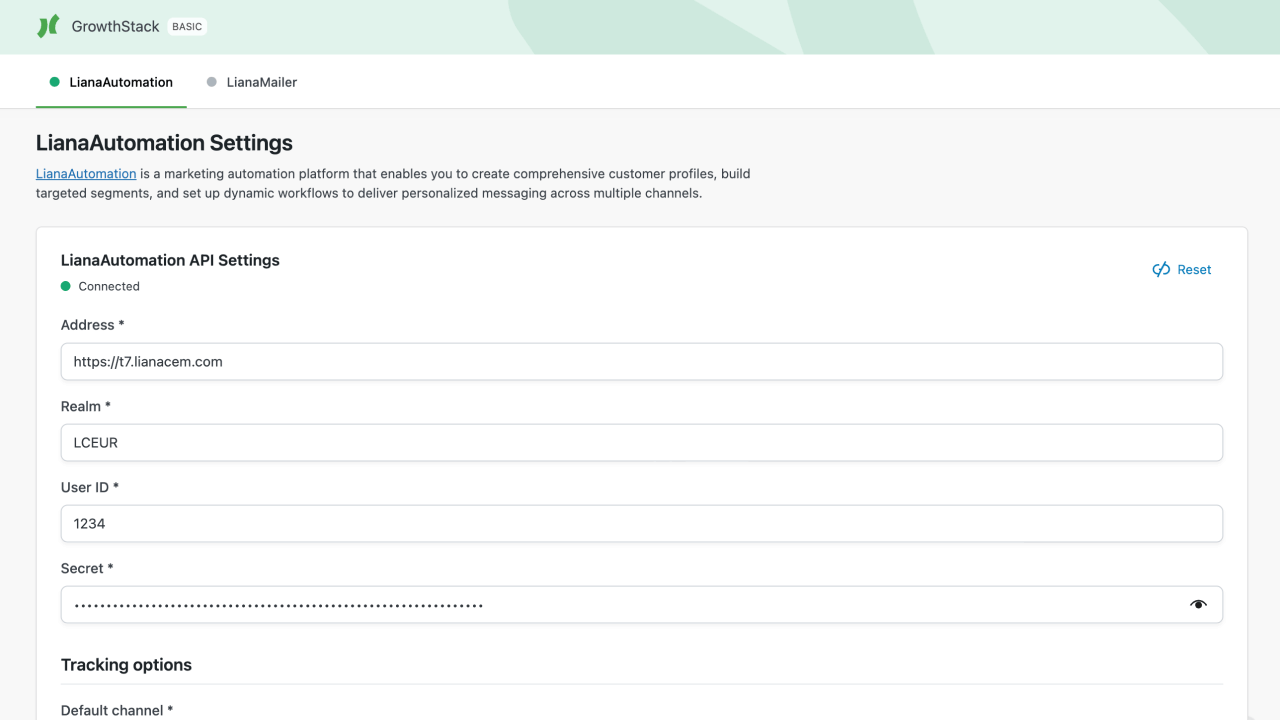This screenshot has height=720, width=1280.
Task: Click the GrowthStack logo icon
Action: coord(48,27)
